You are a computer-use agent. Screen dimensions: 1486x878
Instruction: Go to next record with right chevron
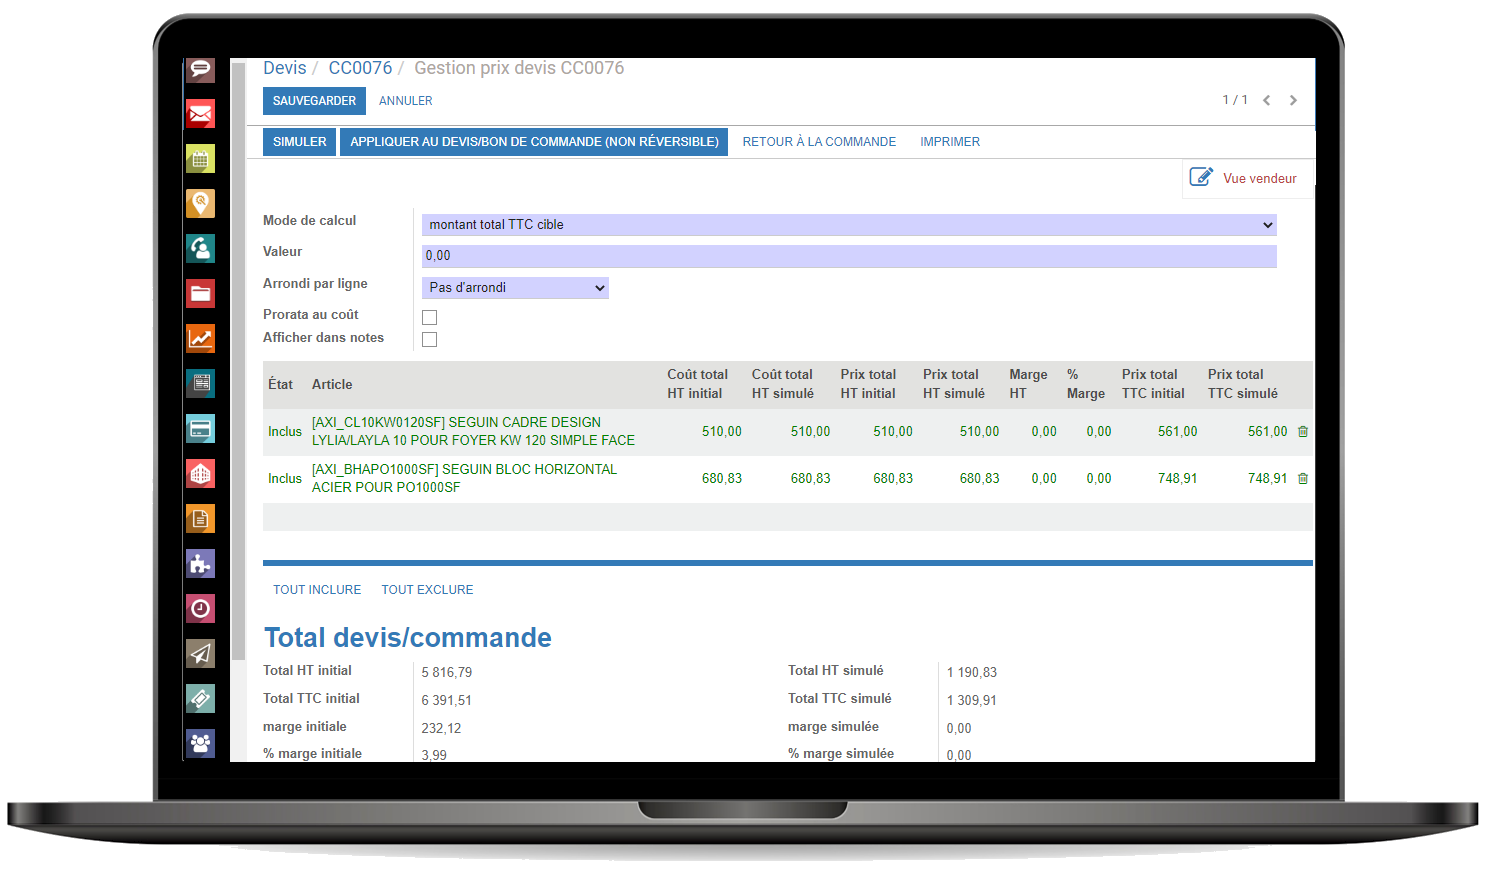(1293, 100)
